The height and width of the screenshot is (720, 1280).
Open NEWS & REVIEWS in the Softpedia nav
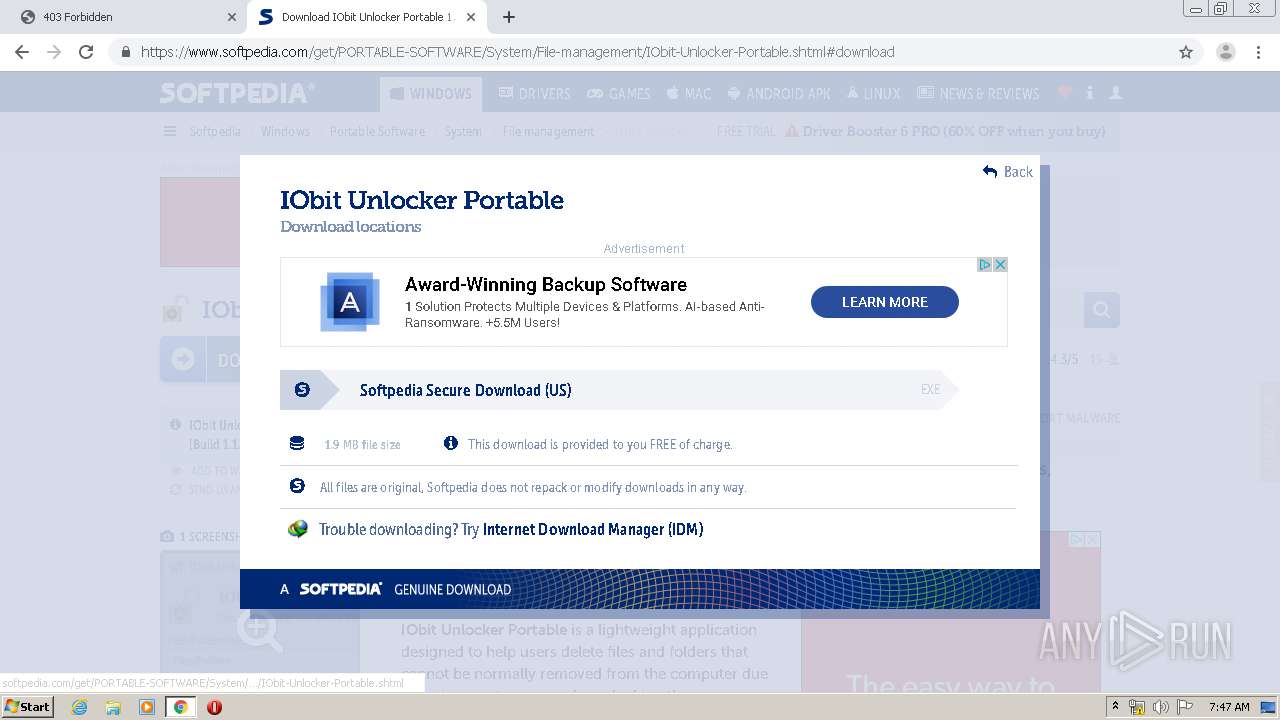point(980,93)
